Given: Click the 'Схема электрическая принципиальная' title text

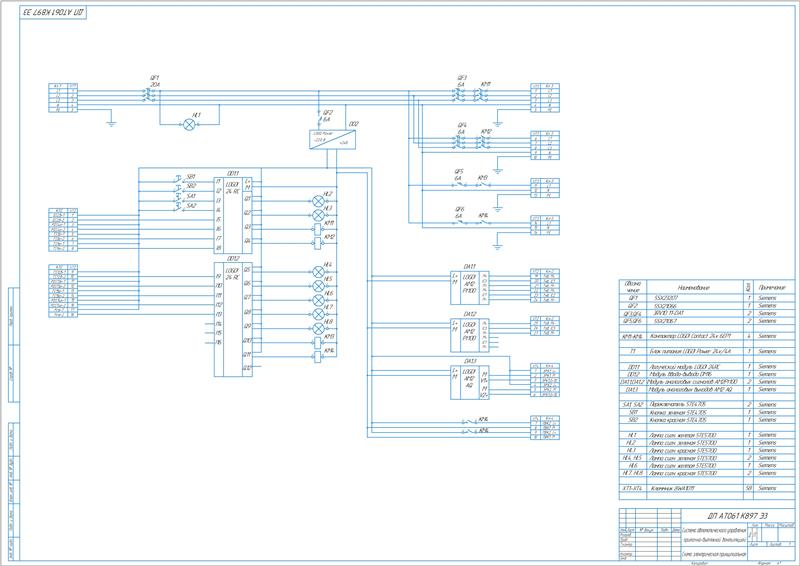Looking at the screenshot, I should coord(714,554).
